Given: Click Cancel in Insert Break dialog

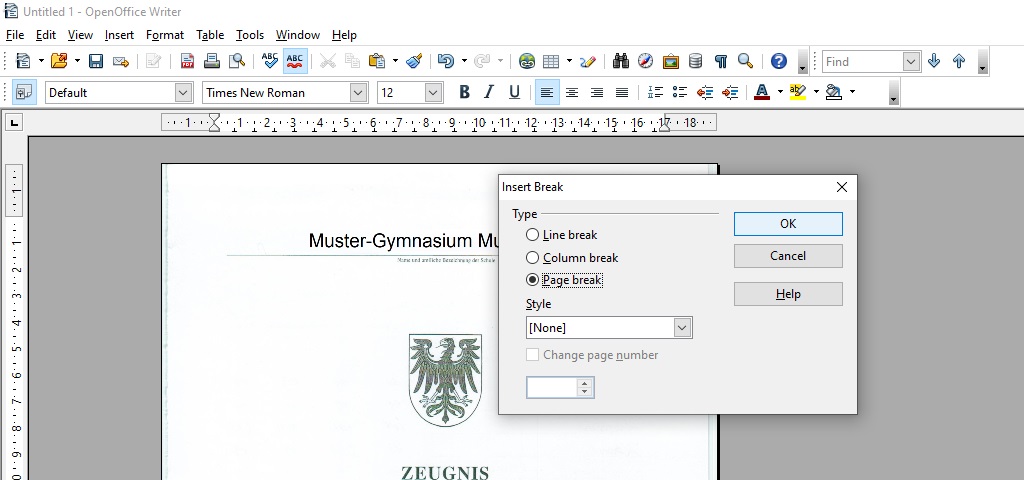Looking at the screenshot, I should point(788,256).
